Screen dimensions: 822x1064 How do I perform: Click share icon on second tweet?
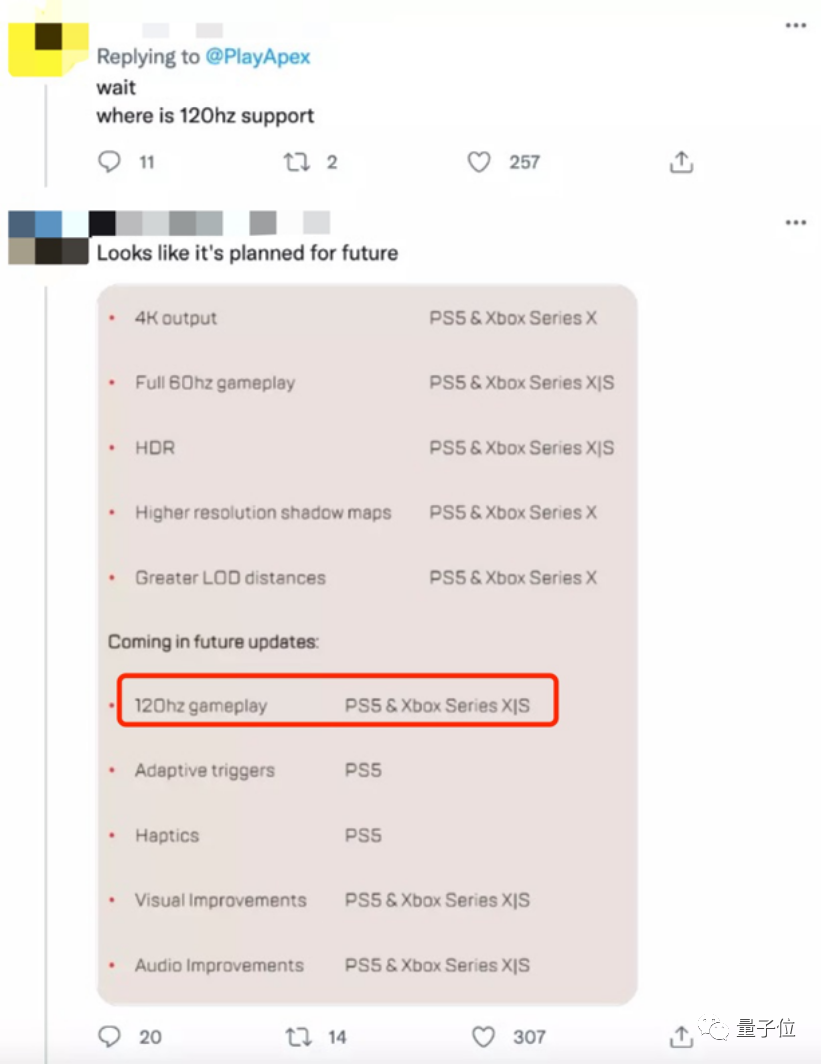click(x=681, y=1035)
